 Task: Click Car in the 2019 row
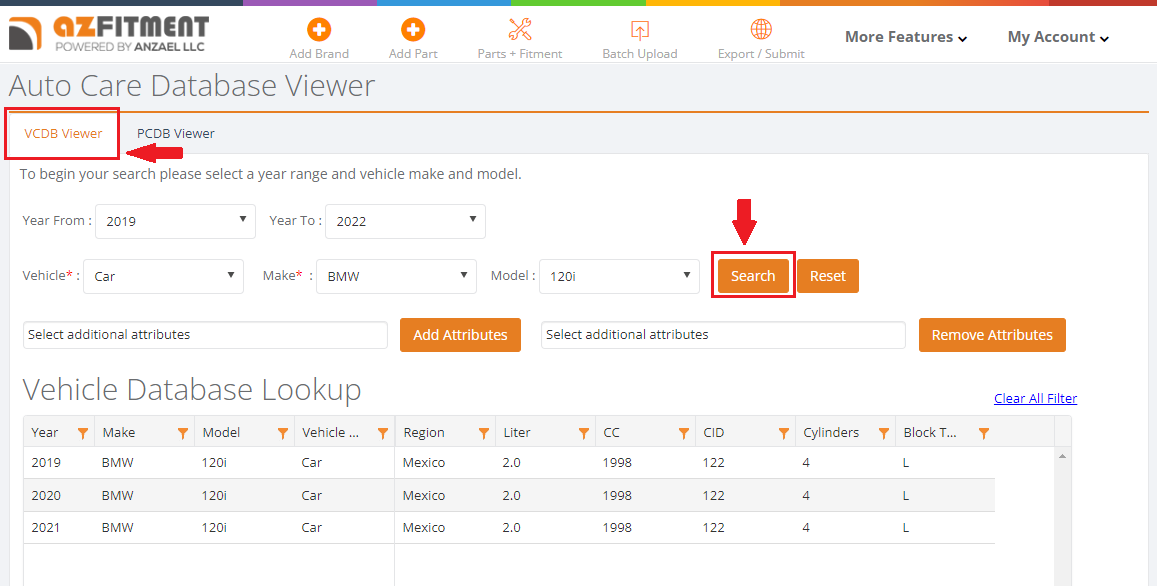(311, 463)
